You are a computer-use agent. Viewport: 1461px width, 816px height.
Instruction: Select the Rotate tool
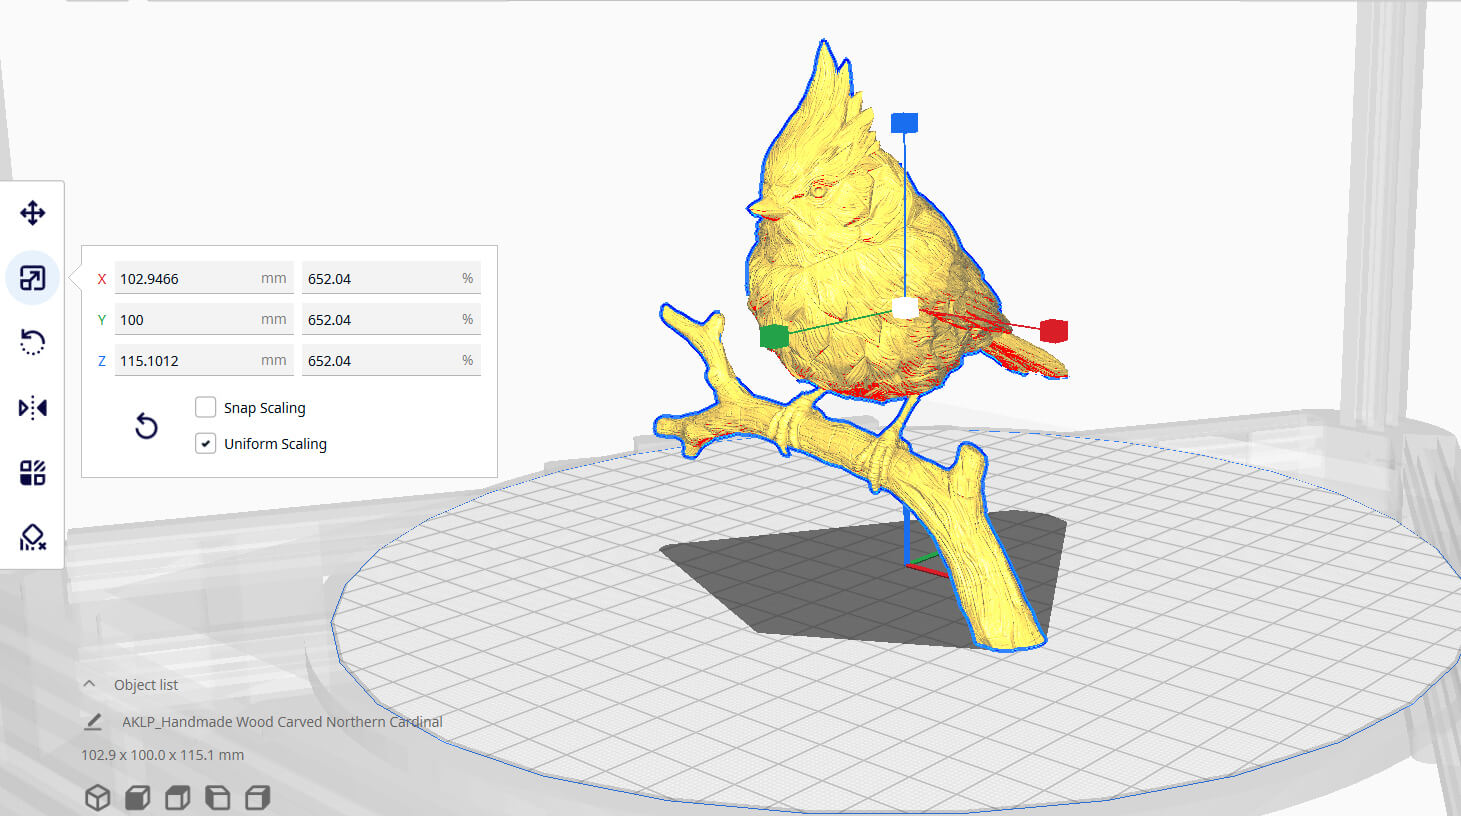click(x=32, y=343)
